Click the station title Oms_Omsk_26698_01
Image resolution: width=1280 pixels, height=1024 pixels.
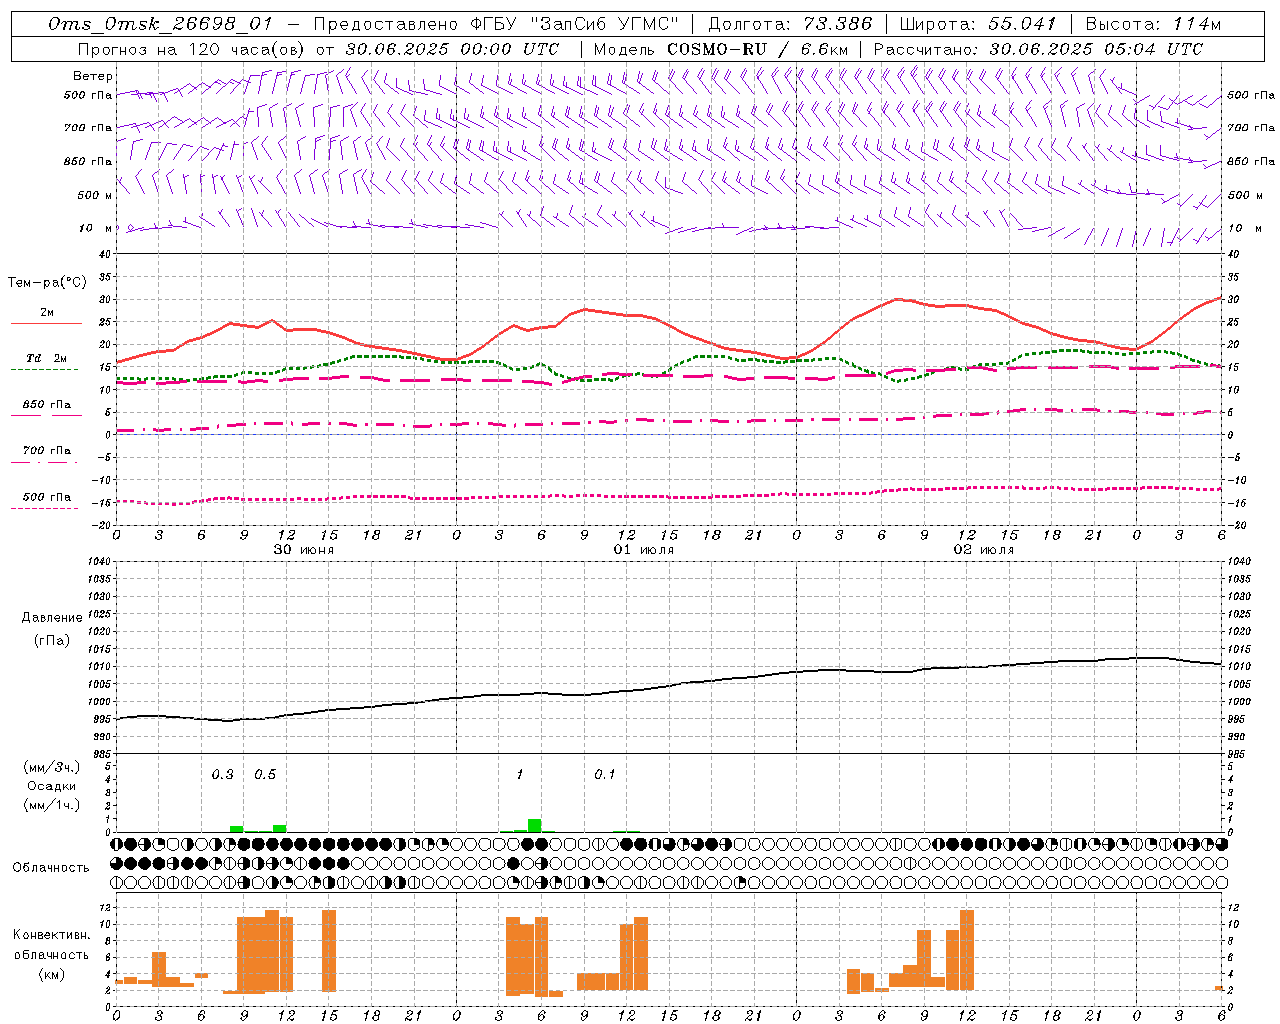(160, 24)
